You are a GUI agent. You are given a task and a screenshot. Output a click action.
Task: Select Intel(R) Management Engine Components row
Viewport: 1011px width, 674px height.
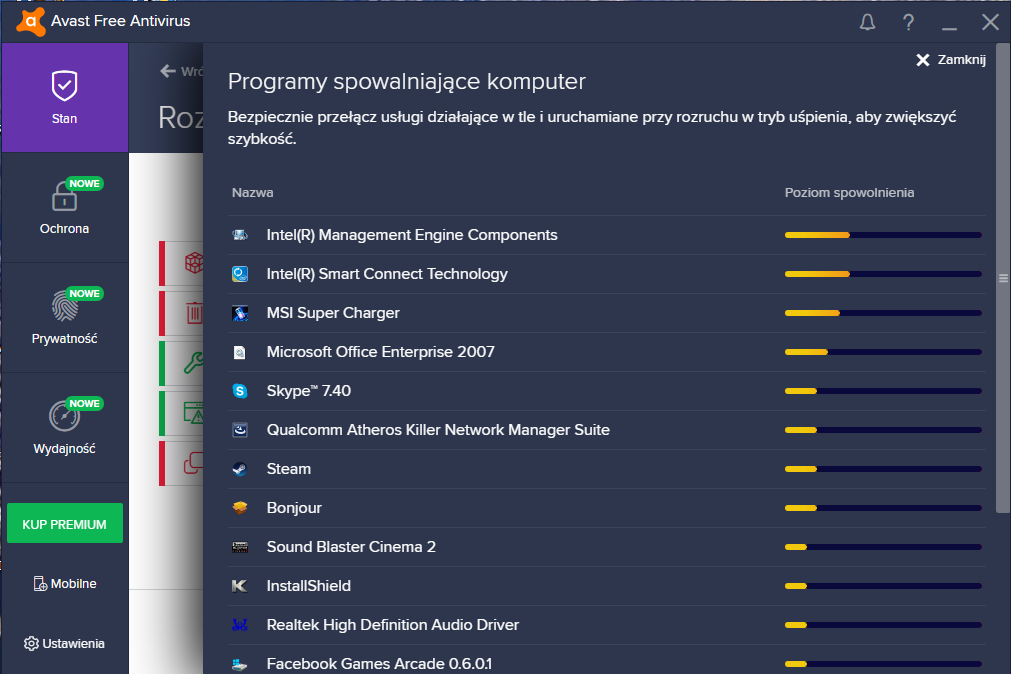[607, 235]
